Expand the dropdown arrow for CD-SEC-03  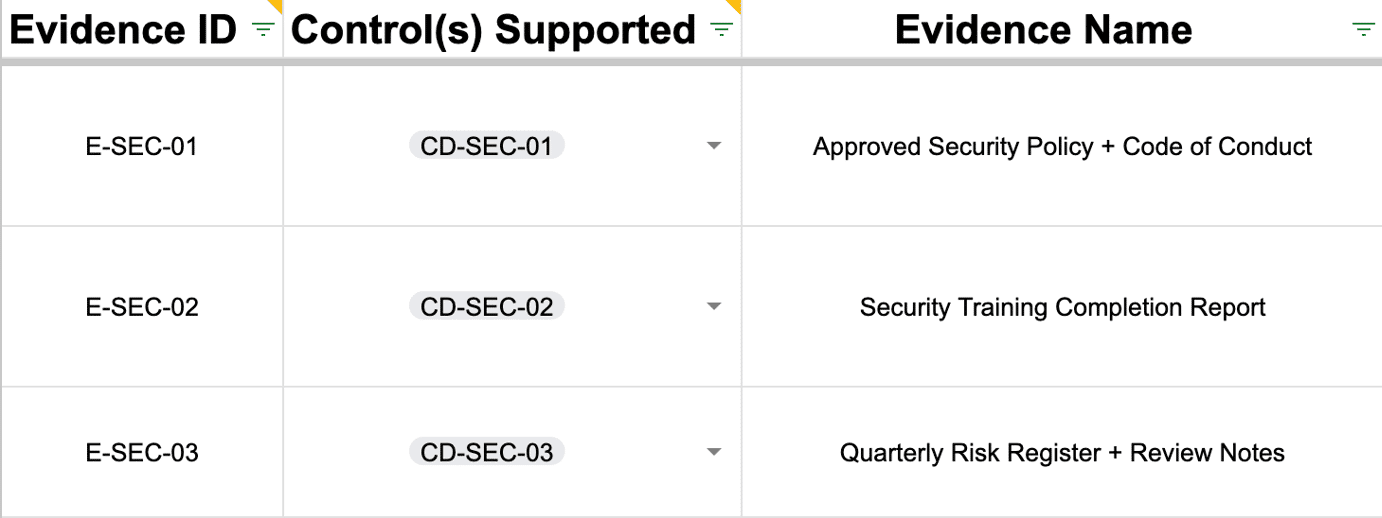point(713,452)
